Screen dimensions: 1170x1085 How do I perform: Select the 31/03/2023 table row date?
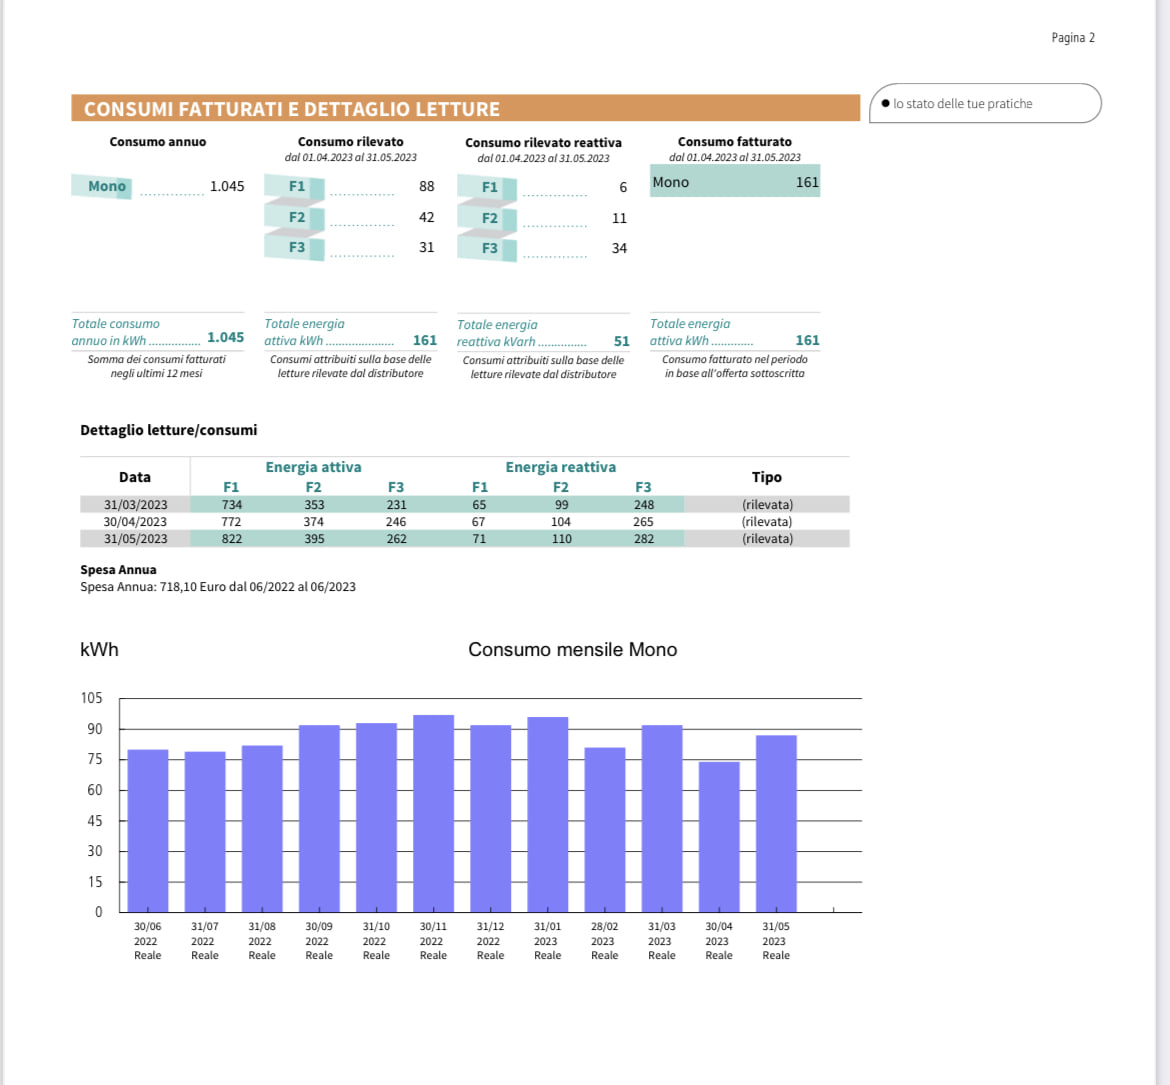[135, 505]
